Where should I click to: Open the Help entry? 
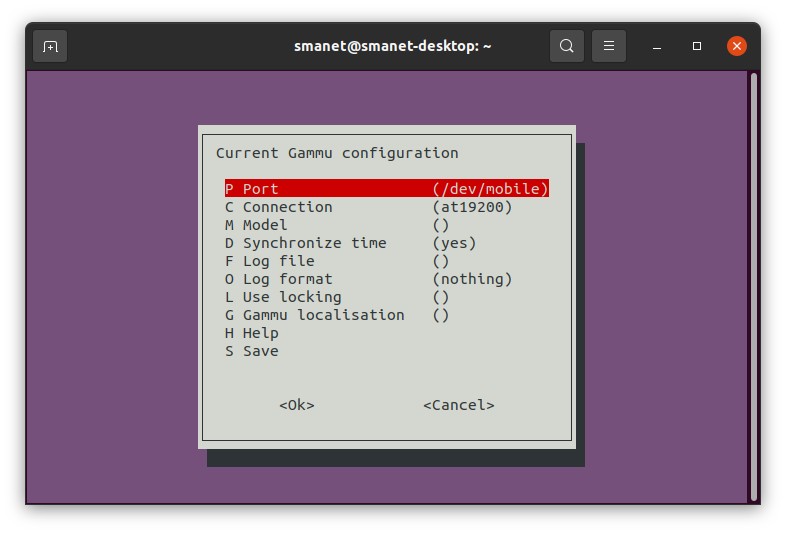[x=386, y=333]
